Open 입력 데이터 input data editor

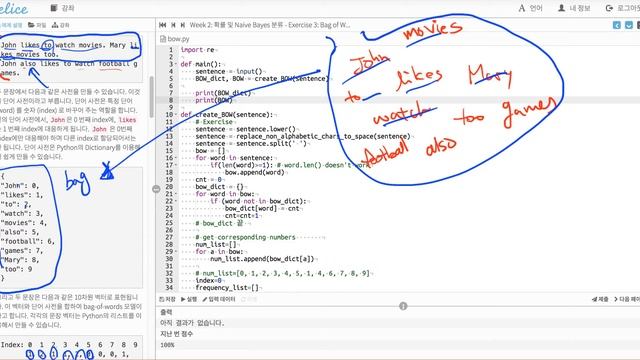(x=219, y=299)
